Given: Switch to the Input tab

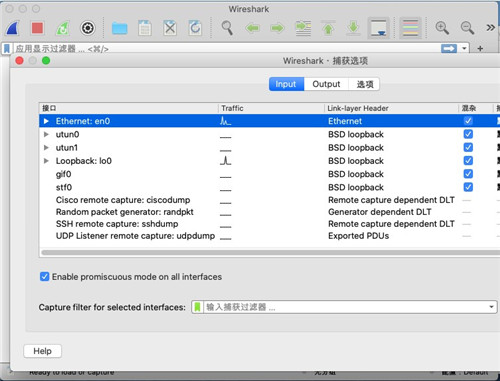Looking at the screenshot, I should tap(286, 84).
